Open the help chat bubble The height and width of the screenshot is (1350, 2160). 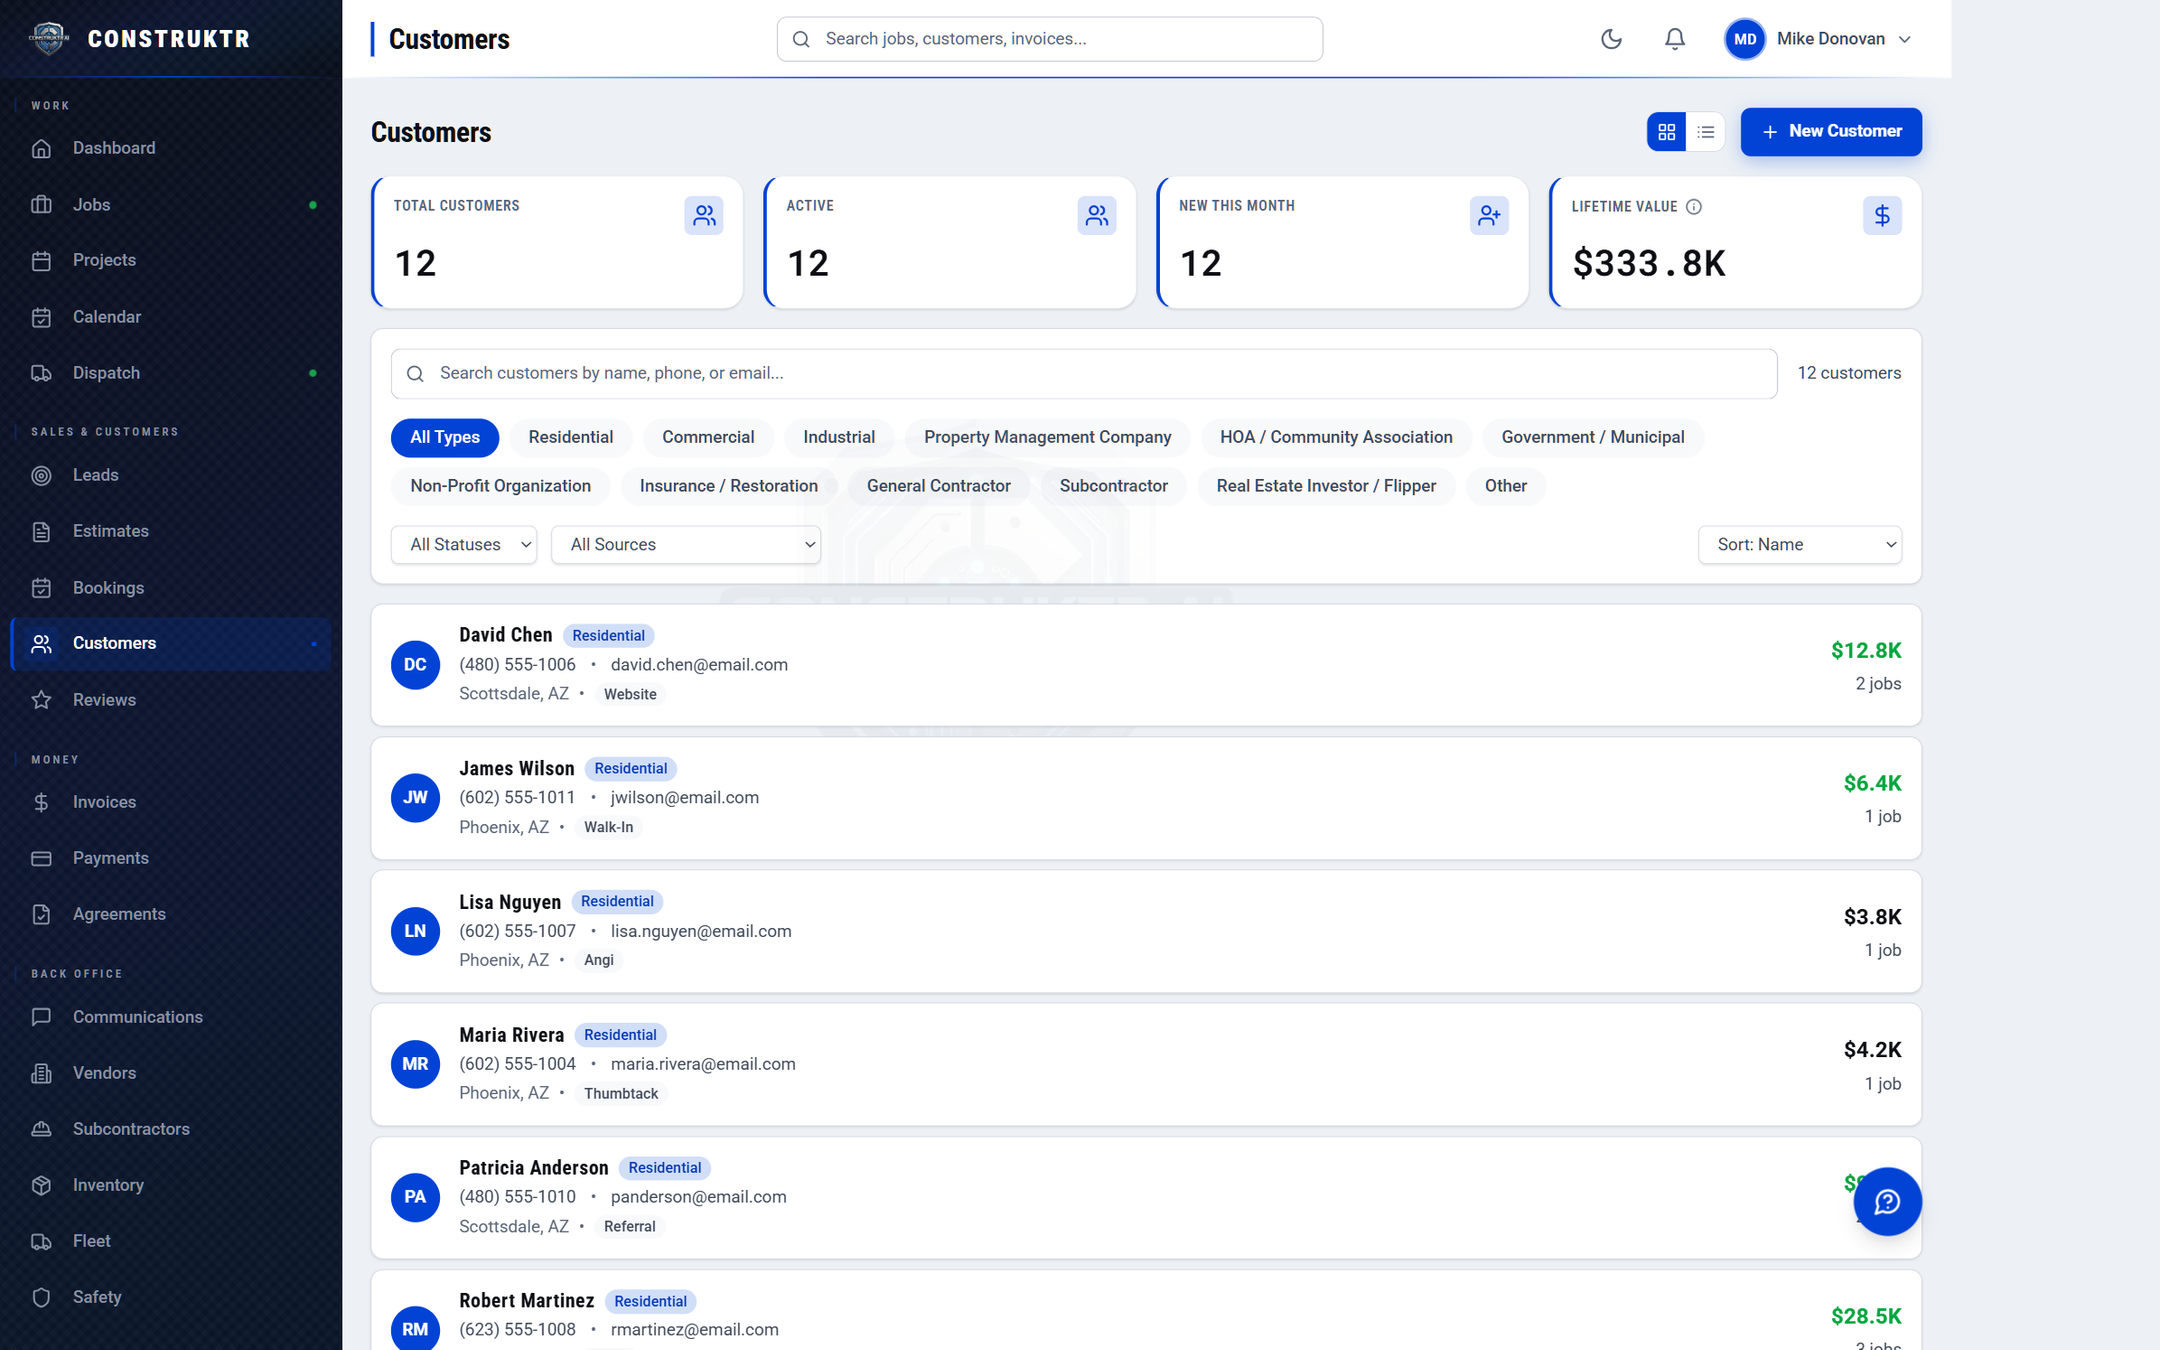(x=1887, y=1201)
